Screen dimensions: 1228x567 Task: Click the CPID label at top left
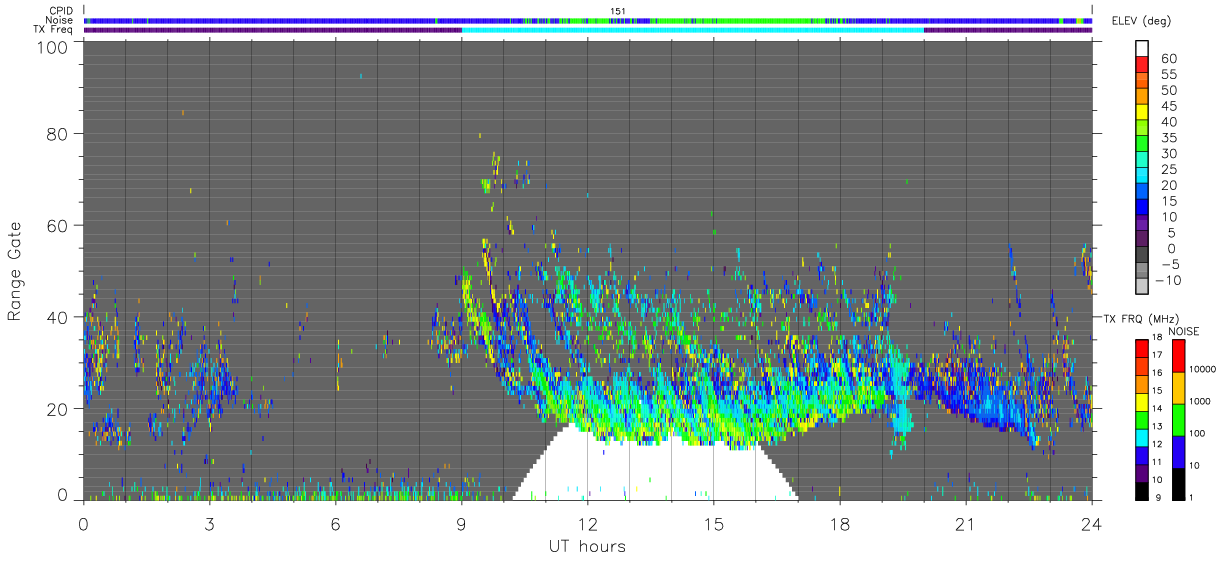pos(61,11)
